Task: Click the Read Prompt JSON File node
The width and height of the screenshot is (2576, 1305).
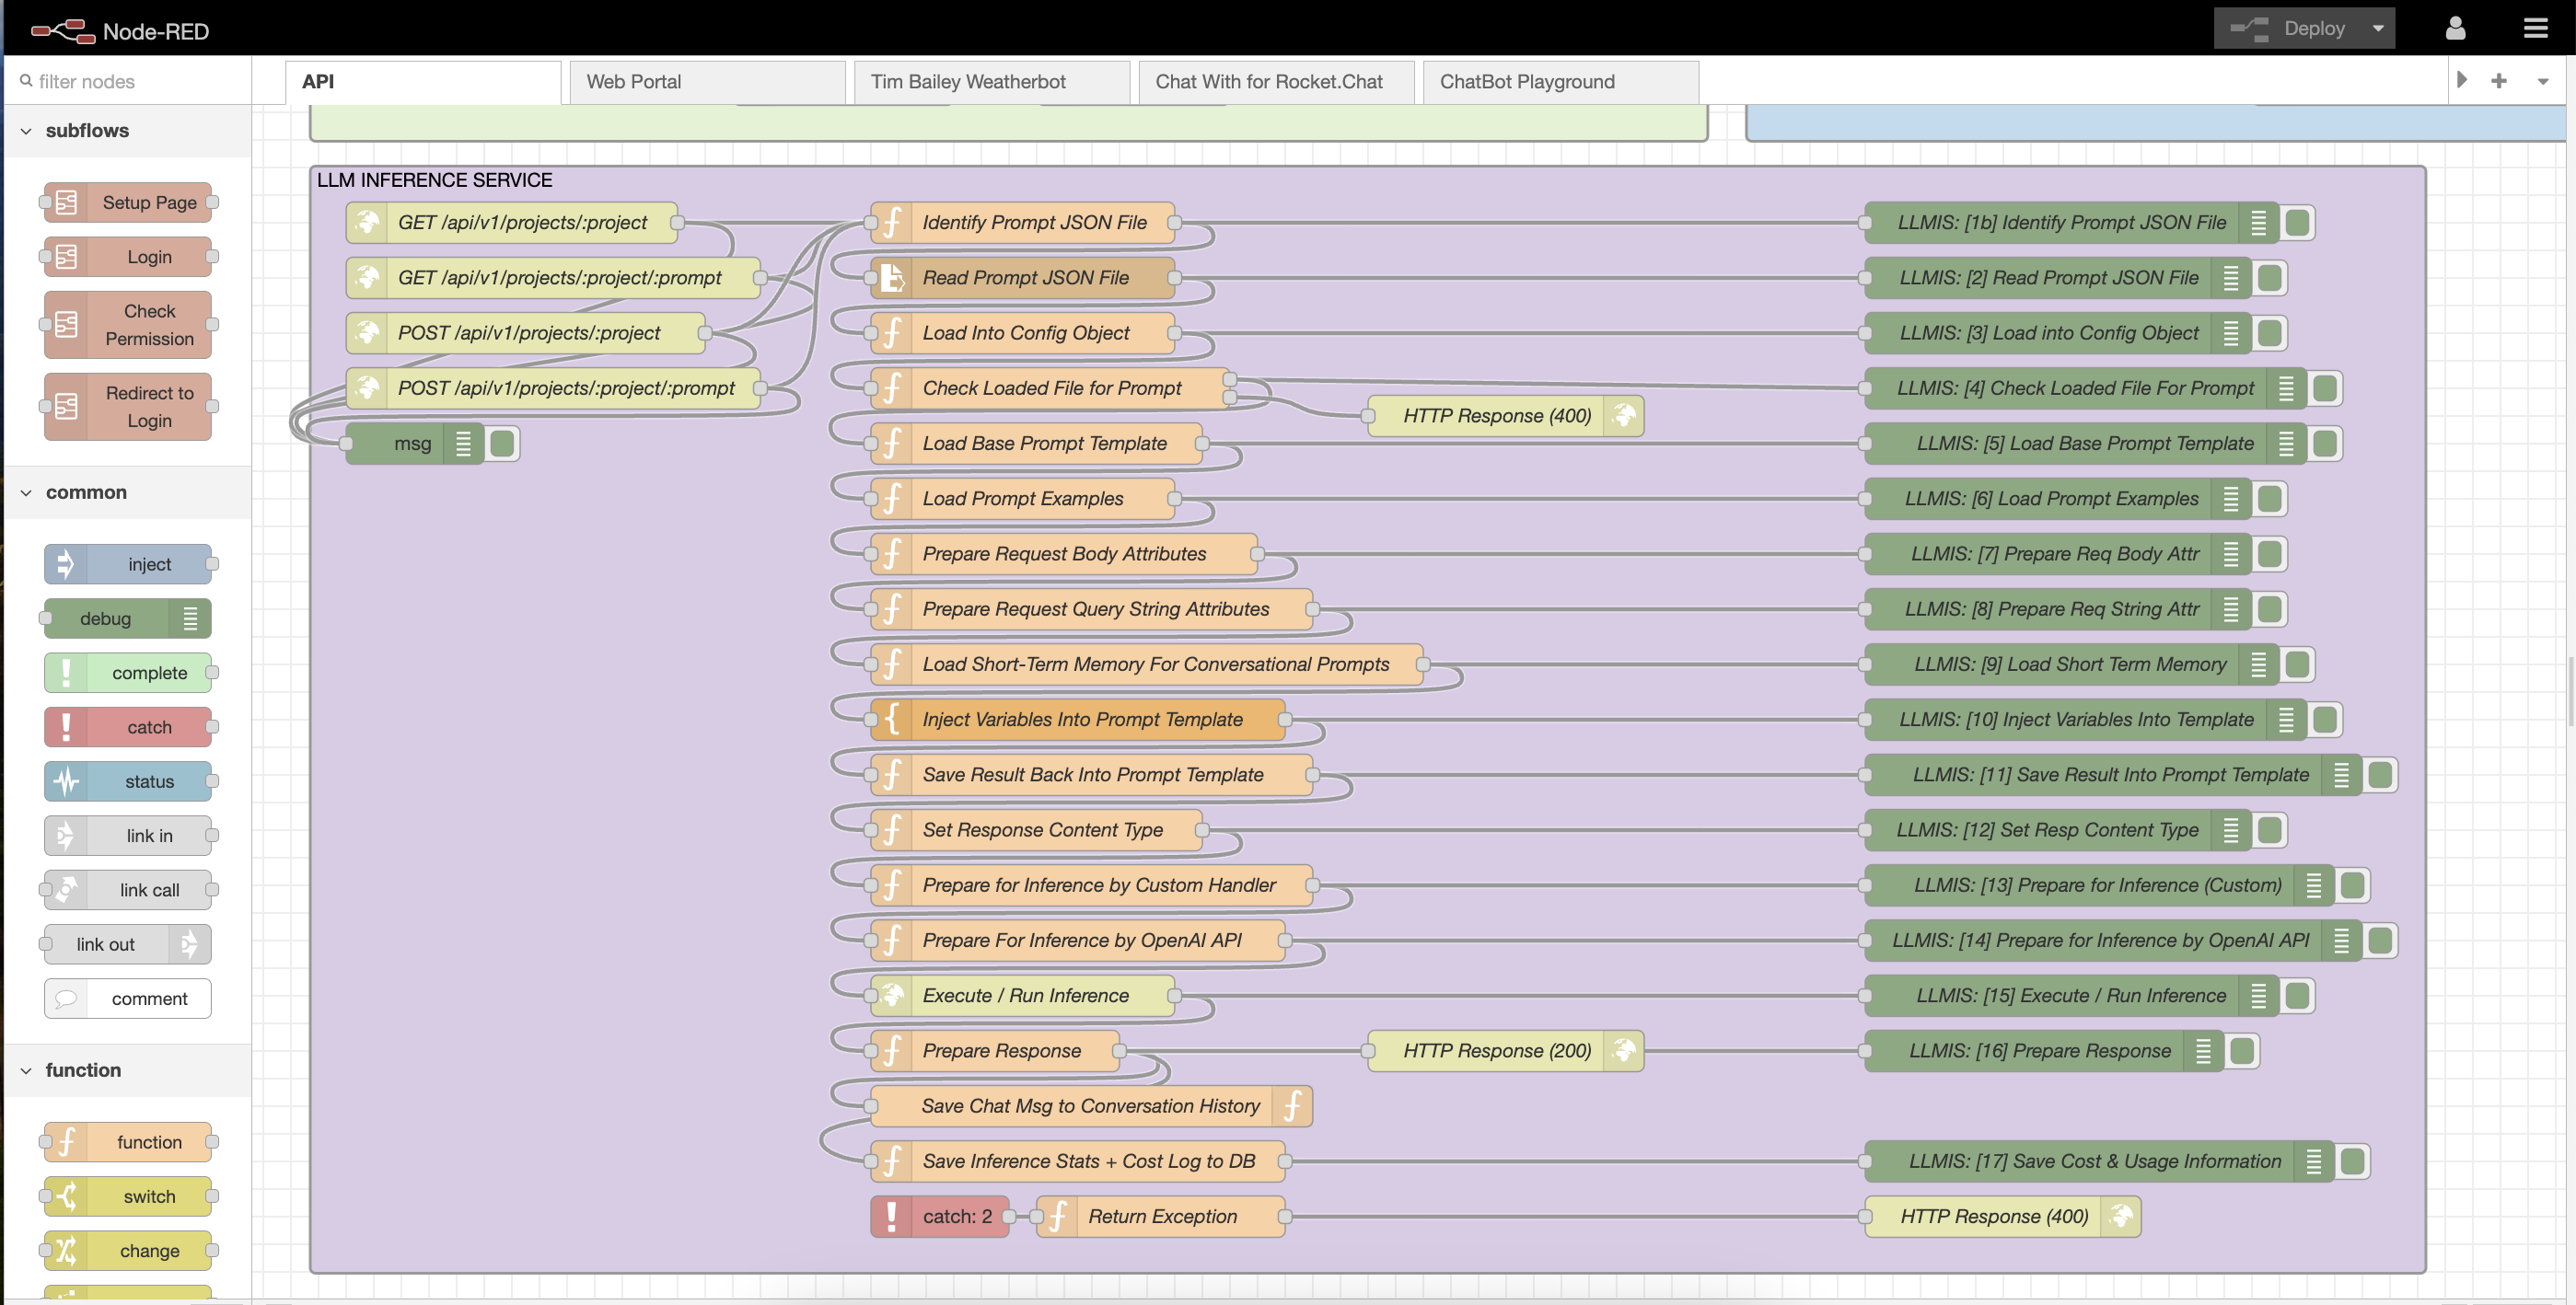Action: coord(1022,277)
